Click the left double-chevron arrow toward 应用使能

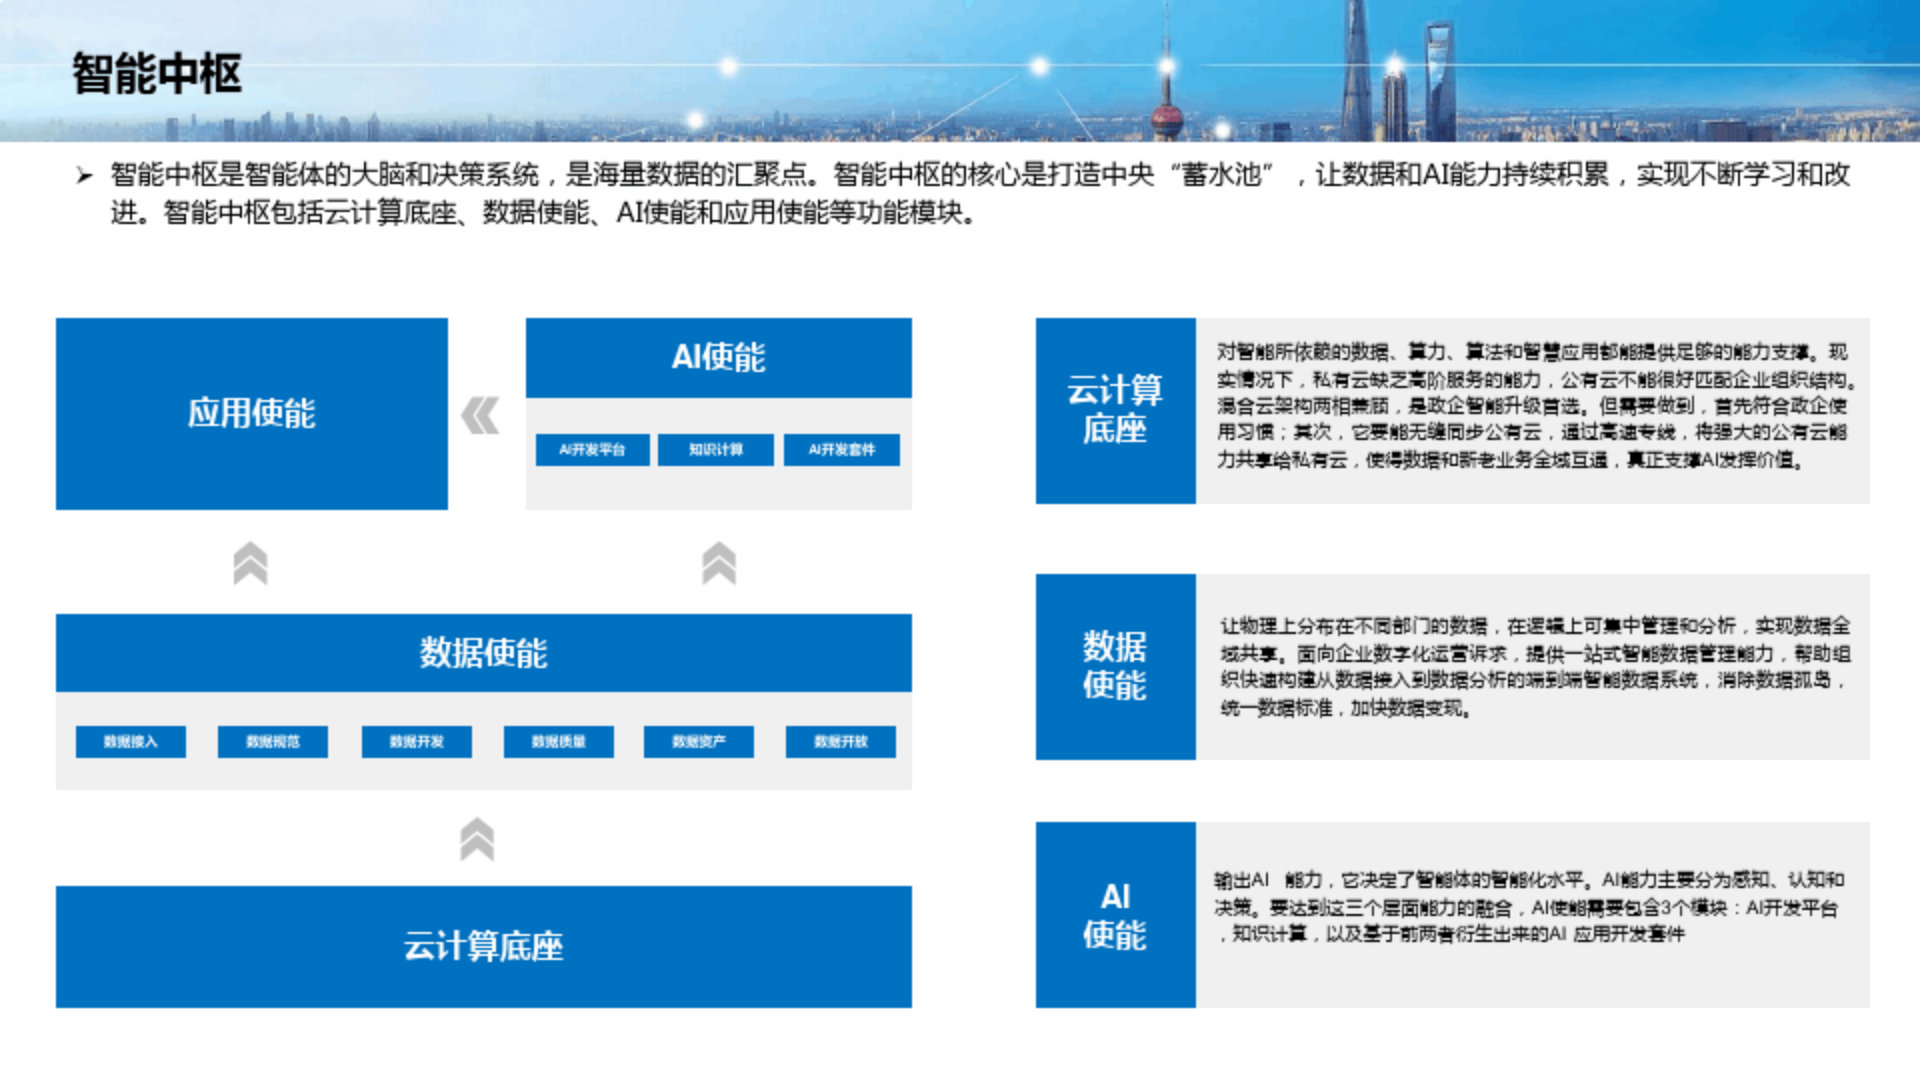click(481, 415)
